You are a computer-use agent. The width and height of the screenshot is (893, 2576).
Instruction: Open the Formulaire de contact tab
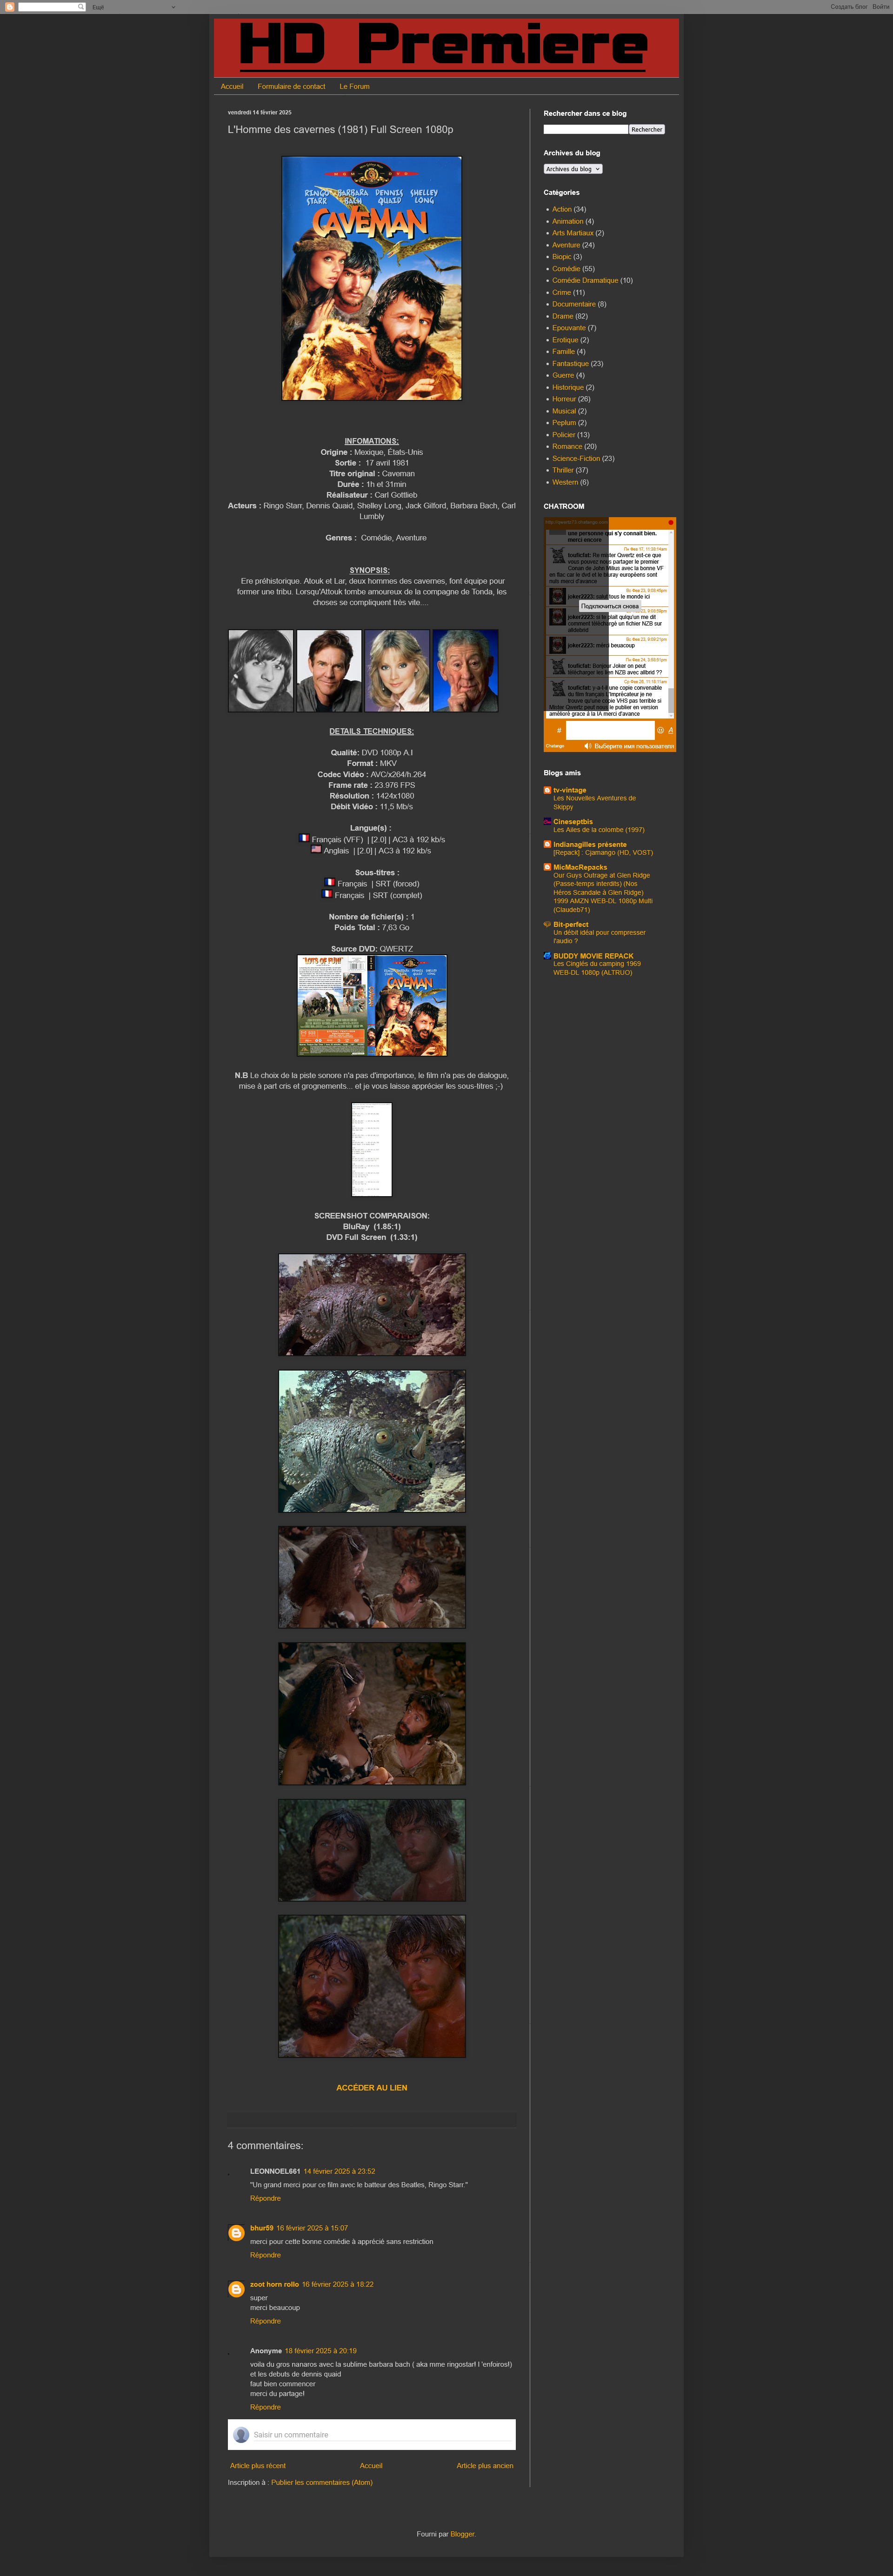pos(291,87)
